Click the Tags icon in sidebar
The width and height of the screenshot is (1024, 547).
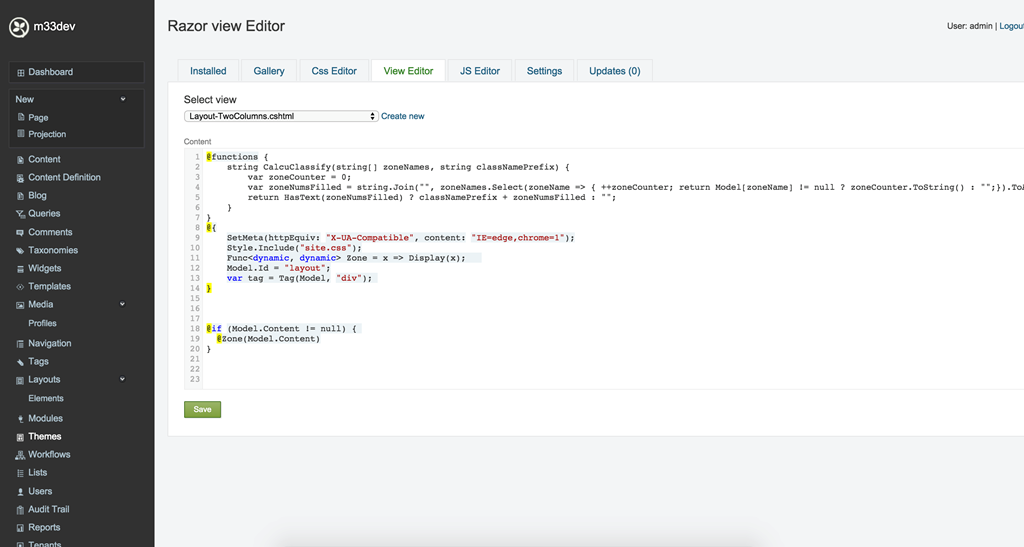(x=20, y=362)
